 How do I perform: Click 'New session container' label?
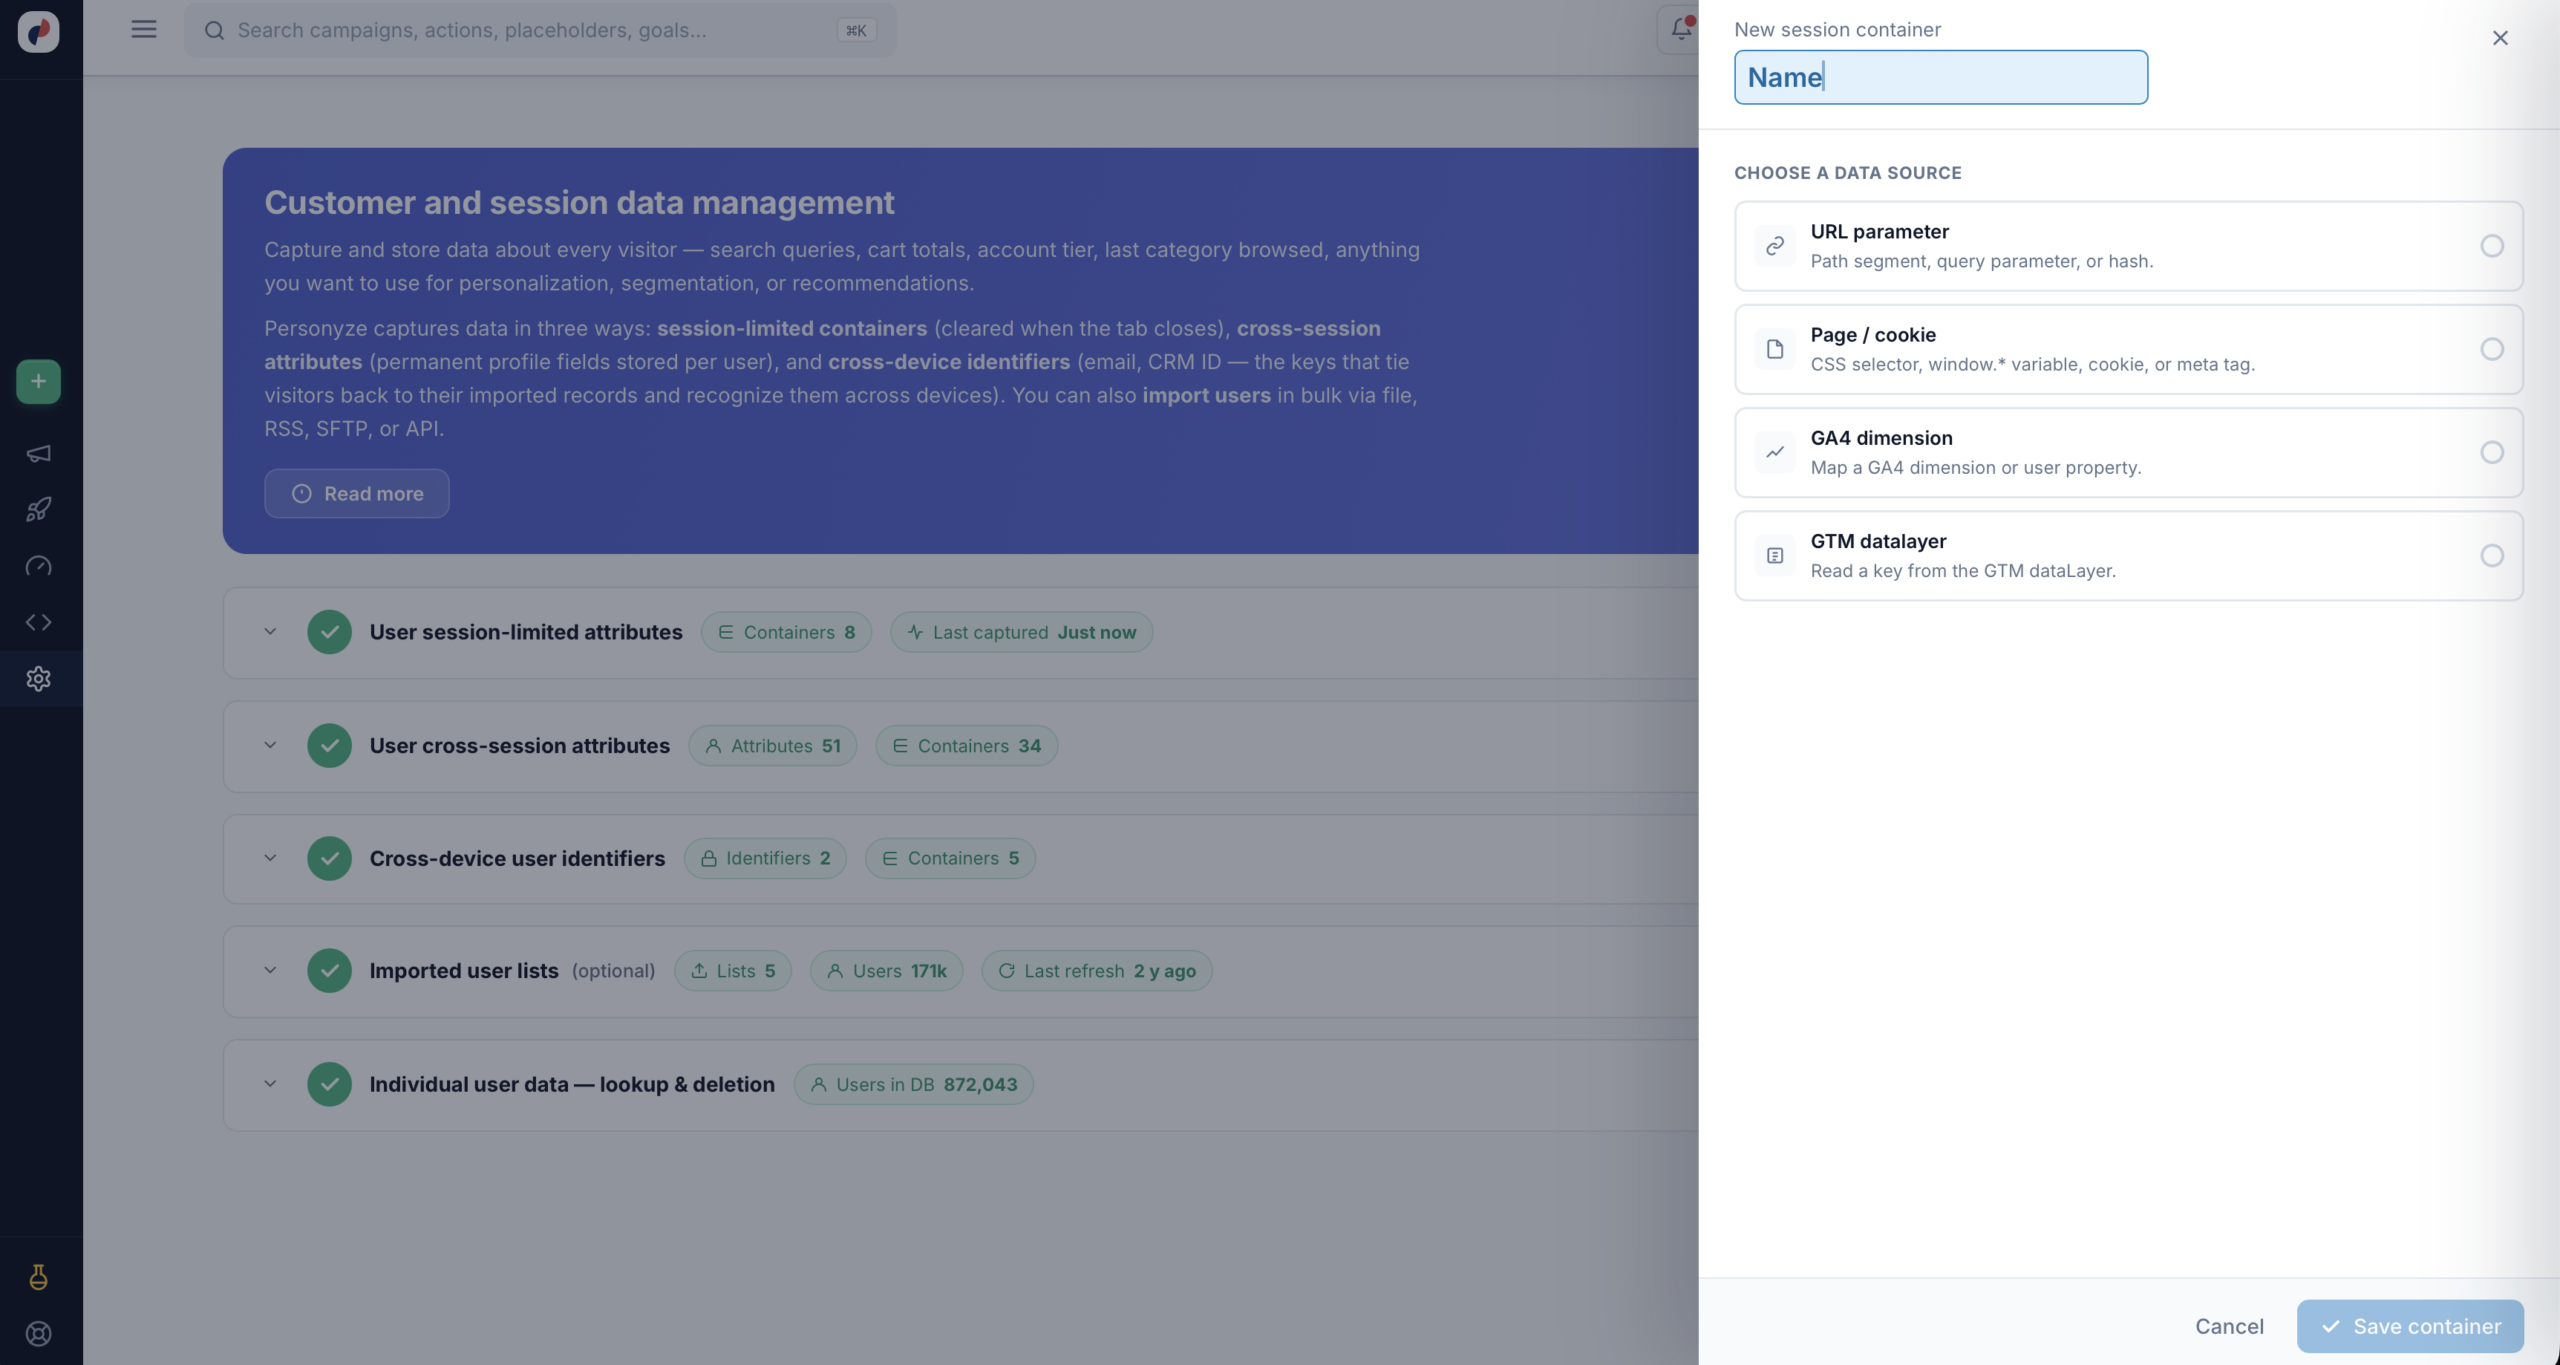[x=1837, y=29]
